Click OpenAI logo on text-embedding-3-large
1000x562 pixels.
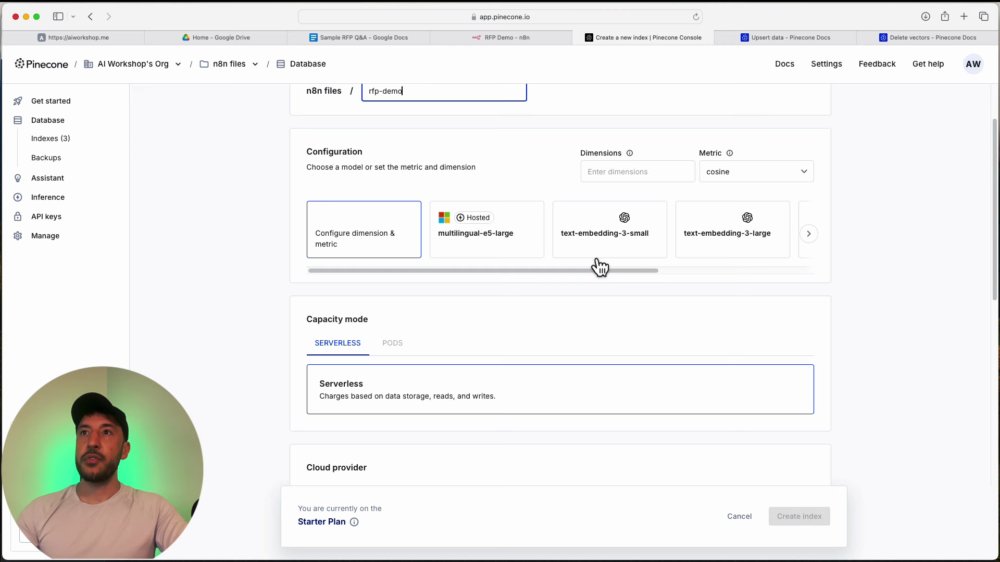pos(747,218)
